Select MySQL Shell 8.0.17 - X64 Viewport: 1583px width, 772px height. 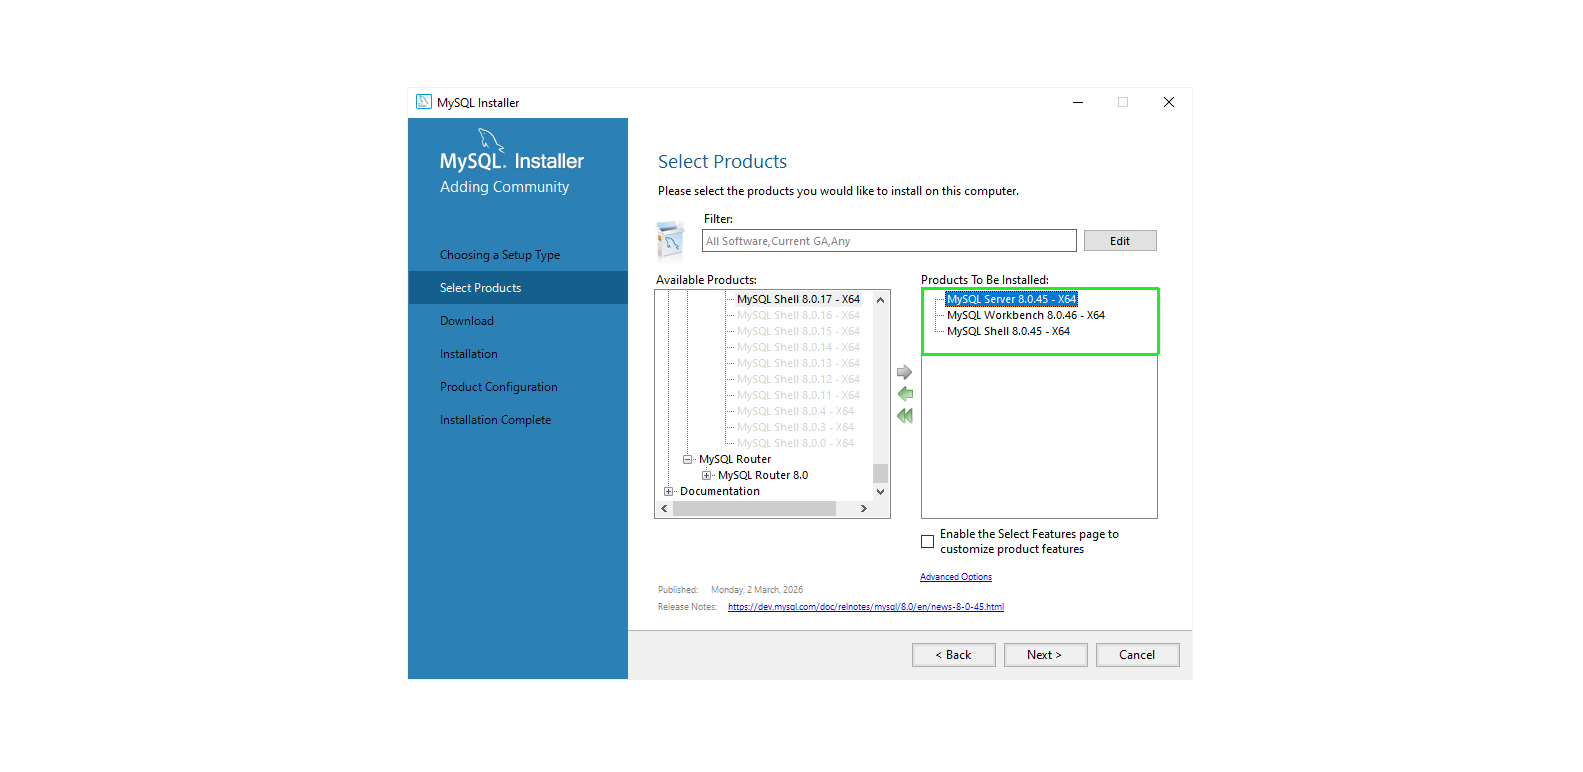[798, 299]
